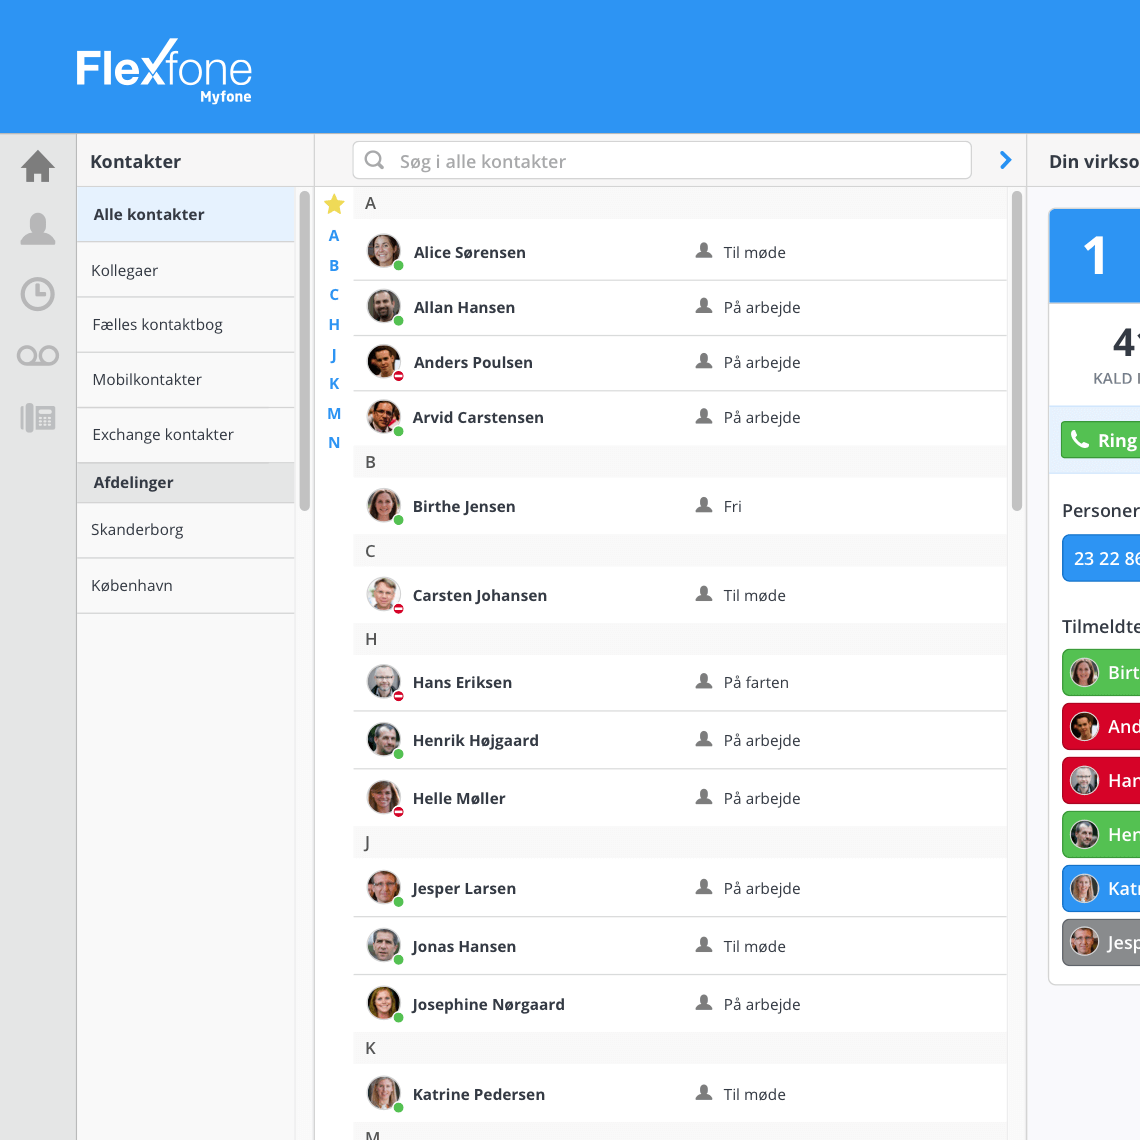Click red And agent tile
The width and height of the screenshot is (1140, 1140).
1101,726
